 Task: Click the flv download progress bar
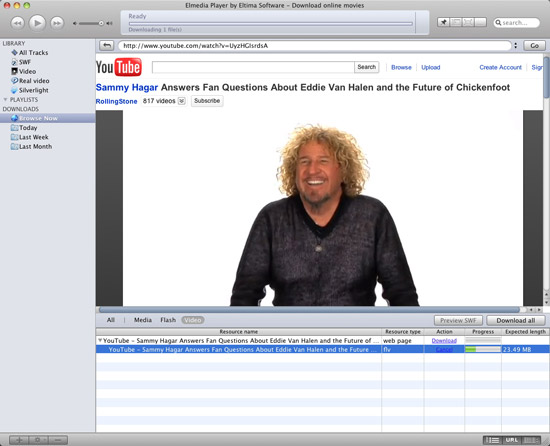(x=483, y=349)
